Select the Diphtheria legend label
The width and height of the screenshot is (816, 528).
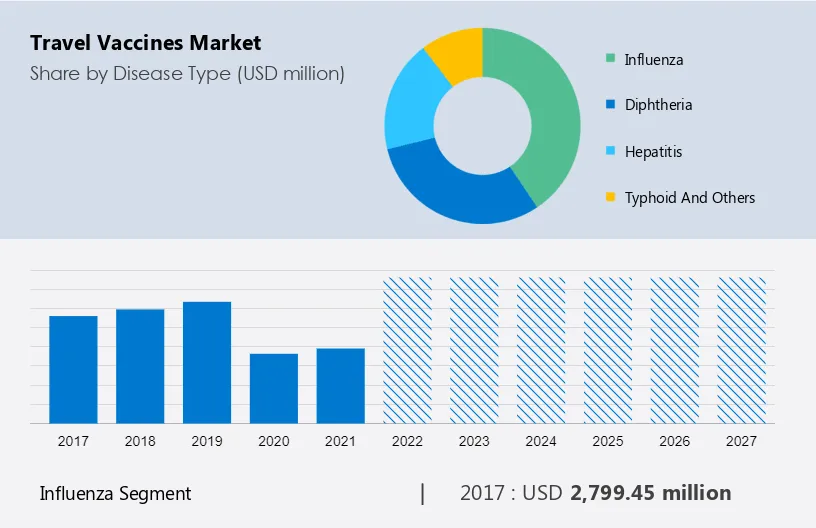[658, 105]
